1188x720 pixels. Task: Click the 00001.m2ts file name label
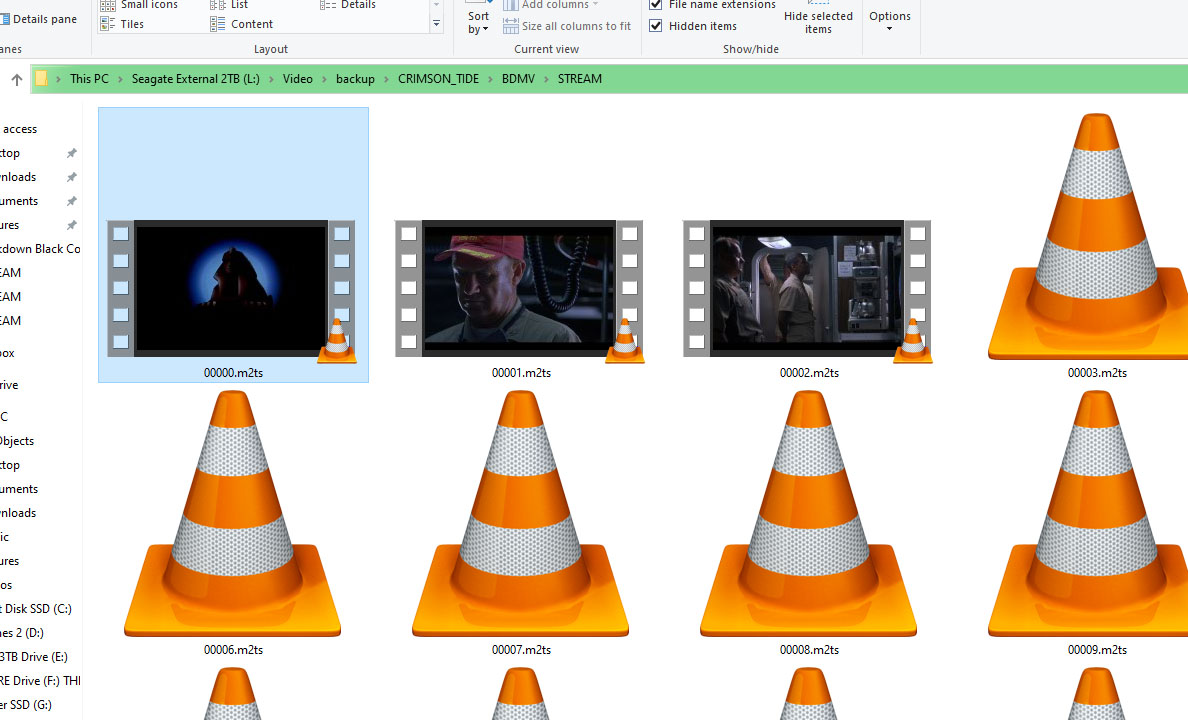(521, 373)
